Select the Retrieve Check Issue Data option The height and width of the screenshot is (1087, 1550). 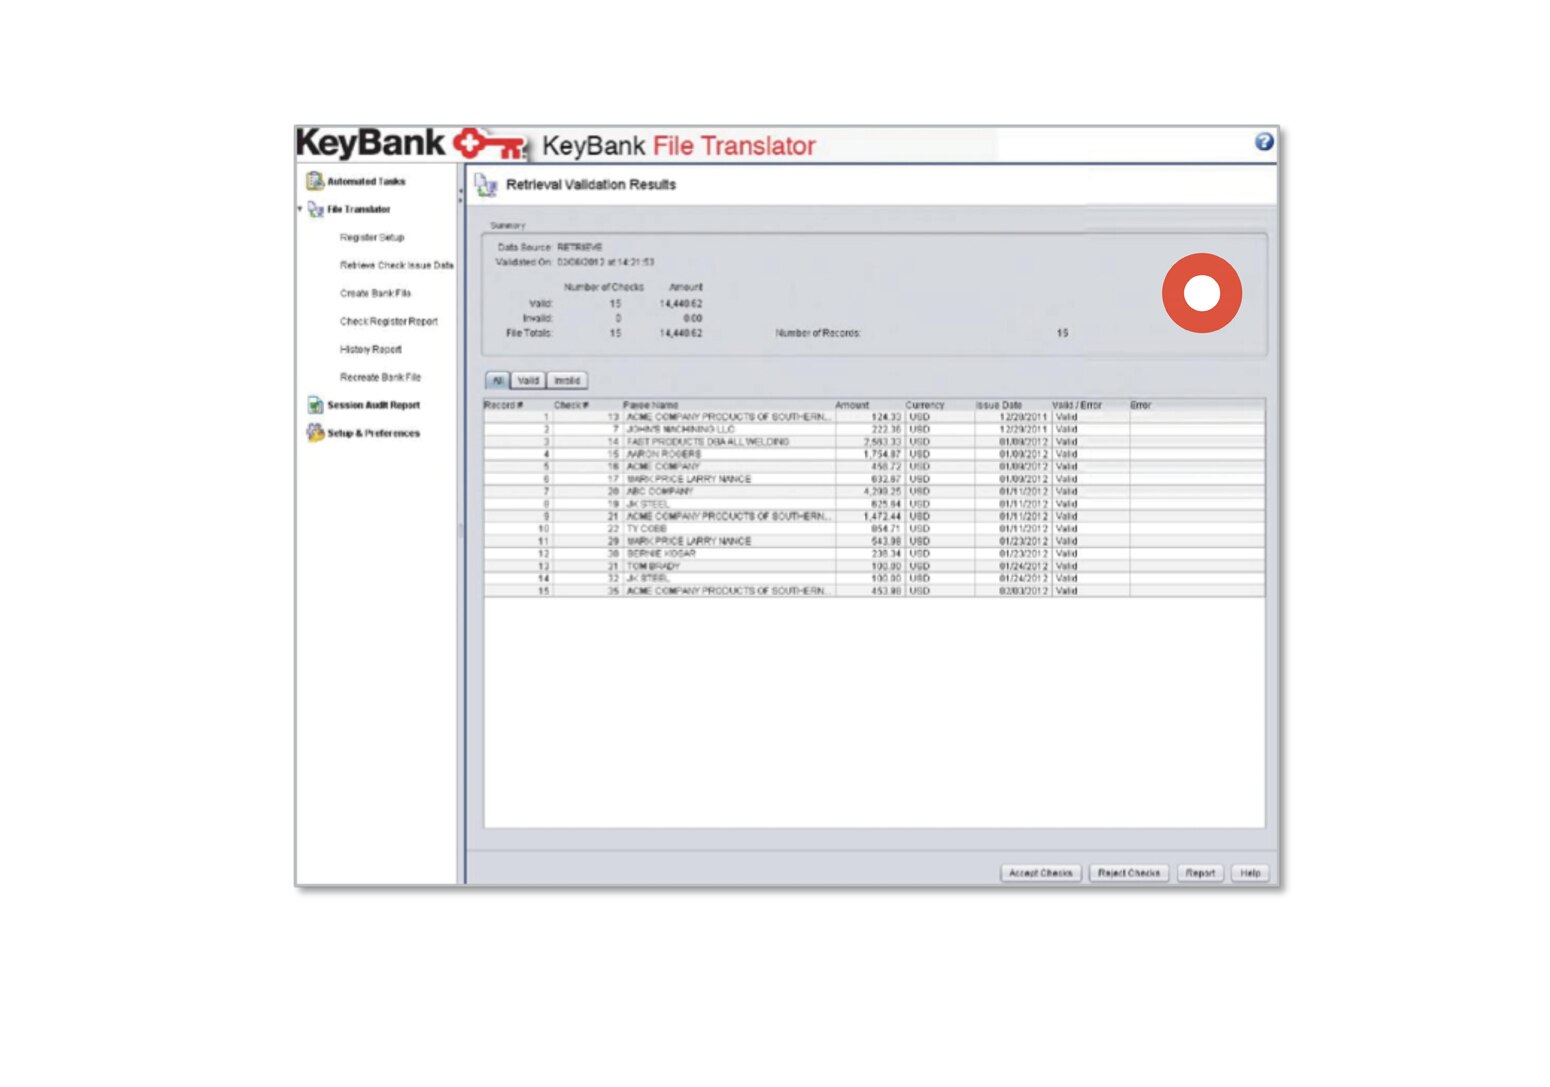coord(395,265)
